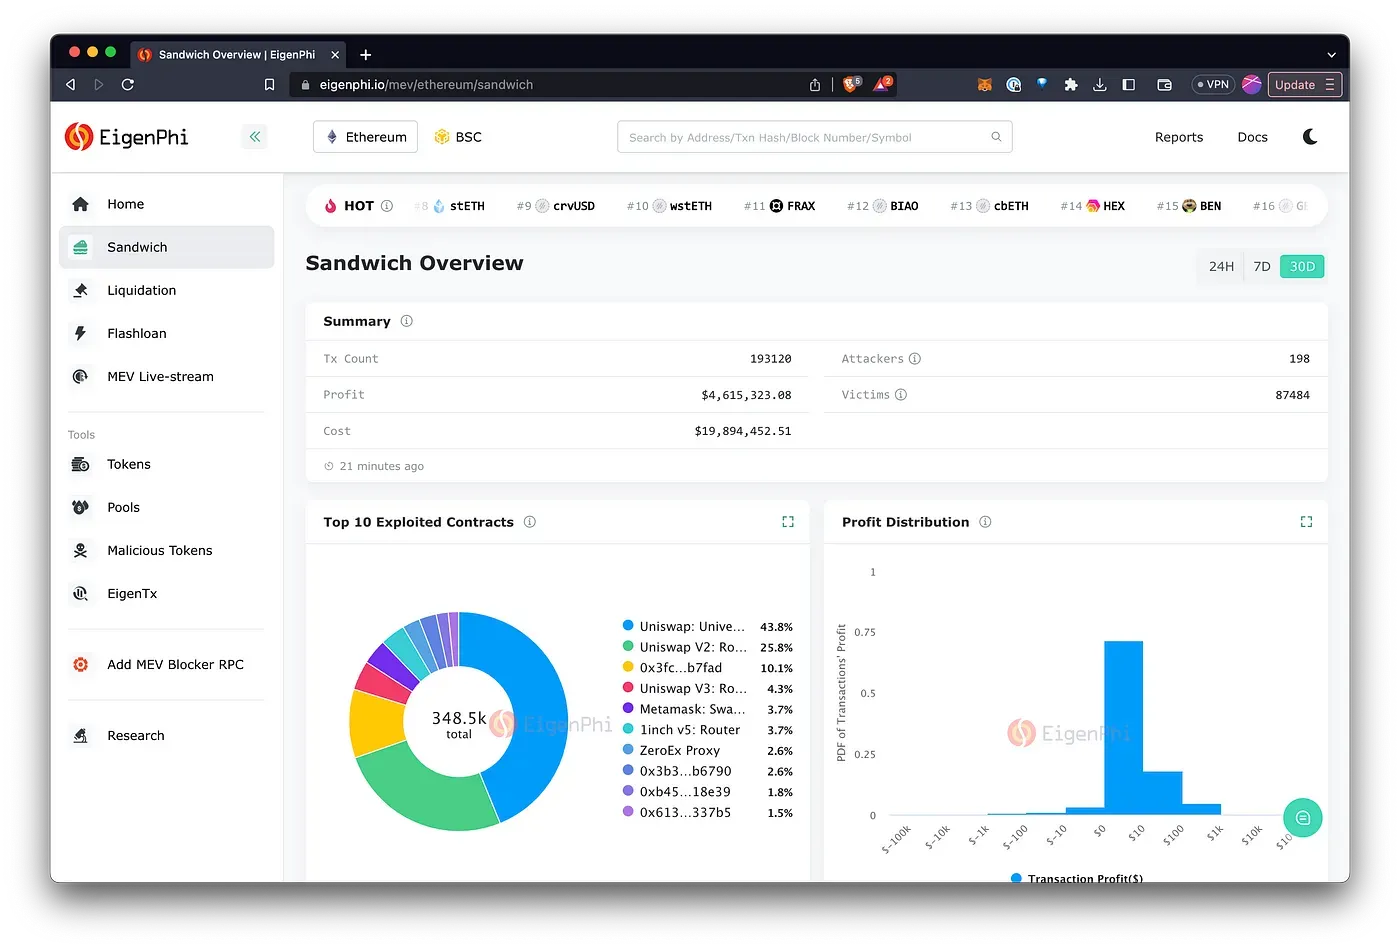Click info icon beside Profit Distribution
Viewport: 1400px width, 949px height.
[985, 522]
